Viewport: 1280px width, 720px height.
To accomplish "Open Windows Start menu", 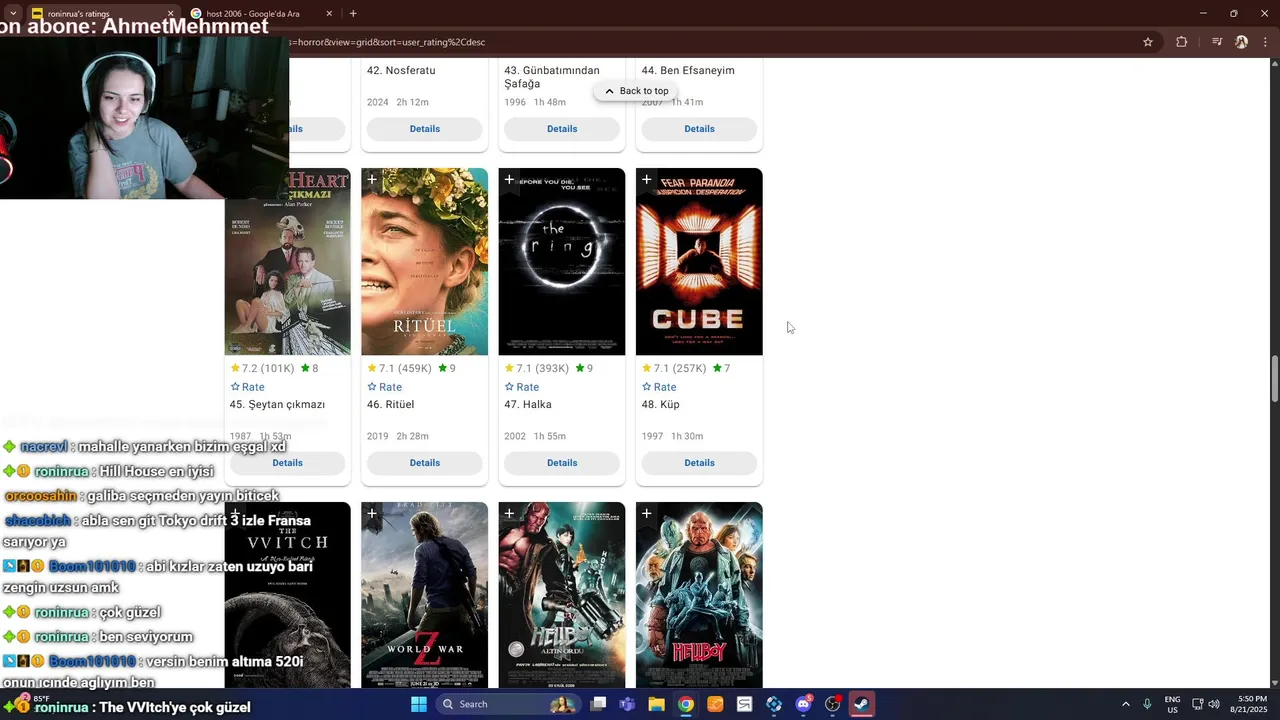I will pos(419,704).
